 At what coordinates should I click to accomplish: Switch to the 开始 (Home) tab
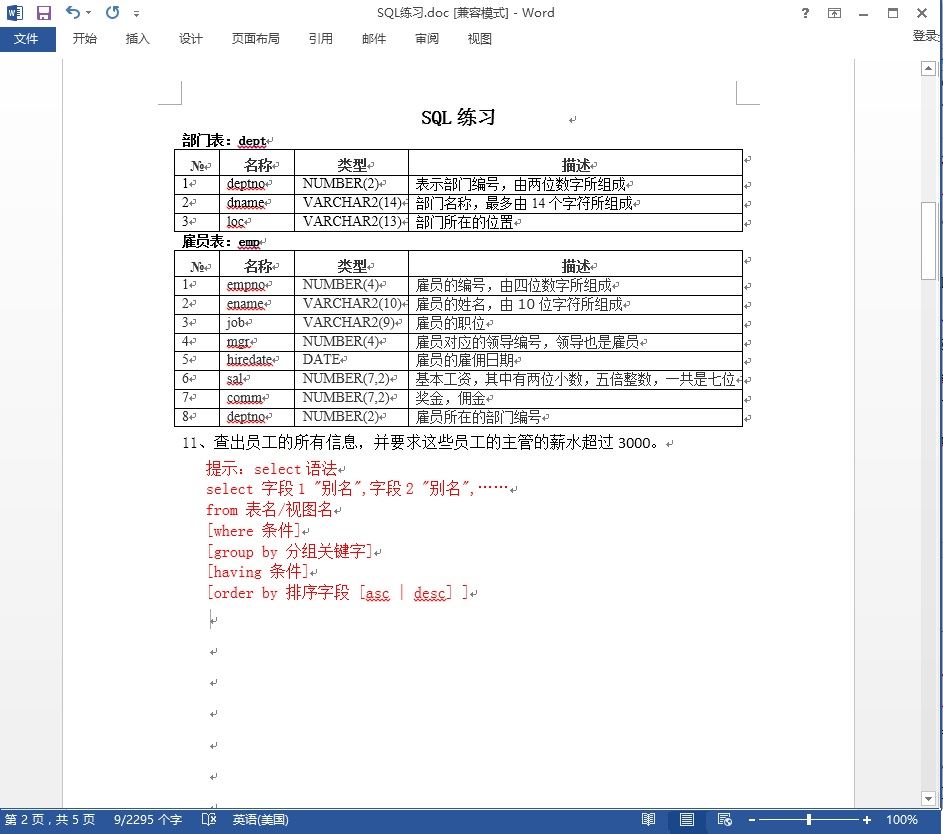[84, 39]
